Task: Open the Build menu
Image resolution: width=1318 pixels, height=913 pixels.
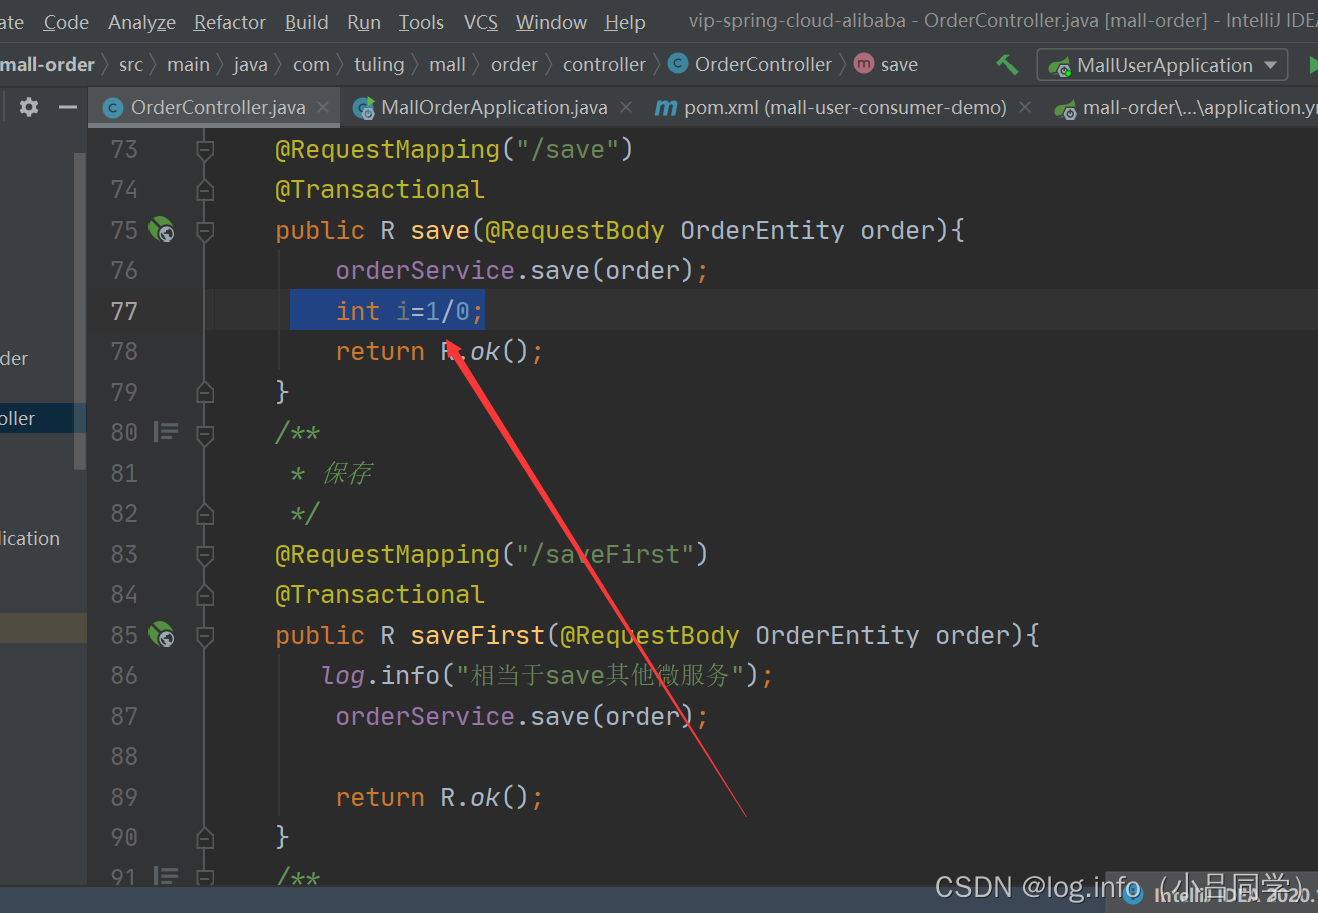Action: pyautogui.click(x=306, y=22)
